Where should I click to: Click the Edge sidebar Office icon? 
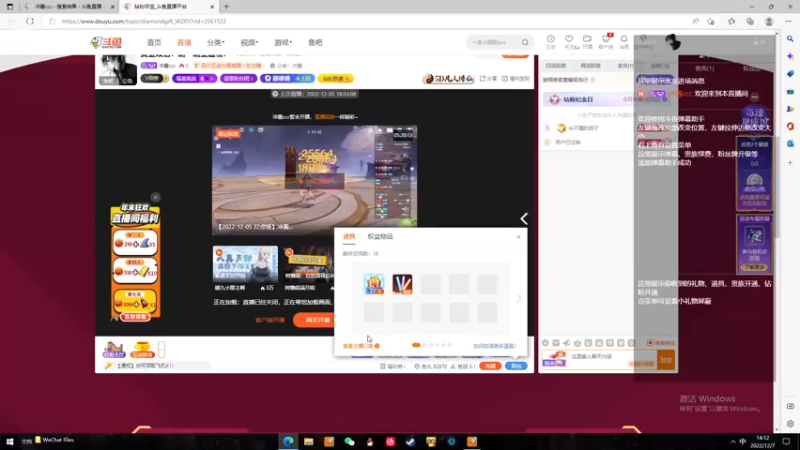pyautogui.click(x=790, y=126)
